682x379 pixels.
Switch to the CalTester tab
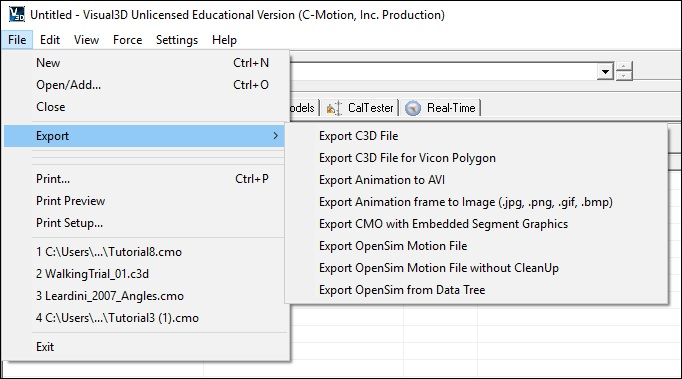click(360, 108)
